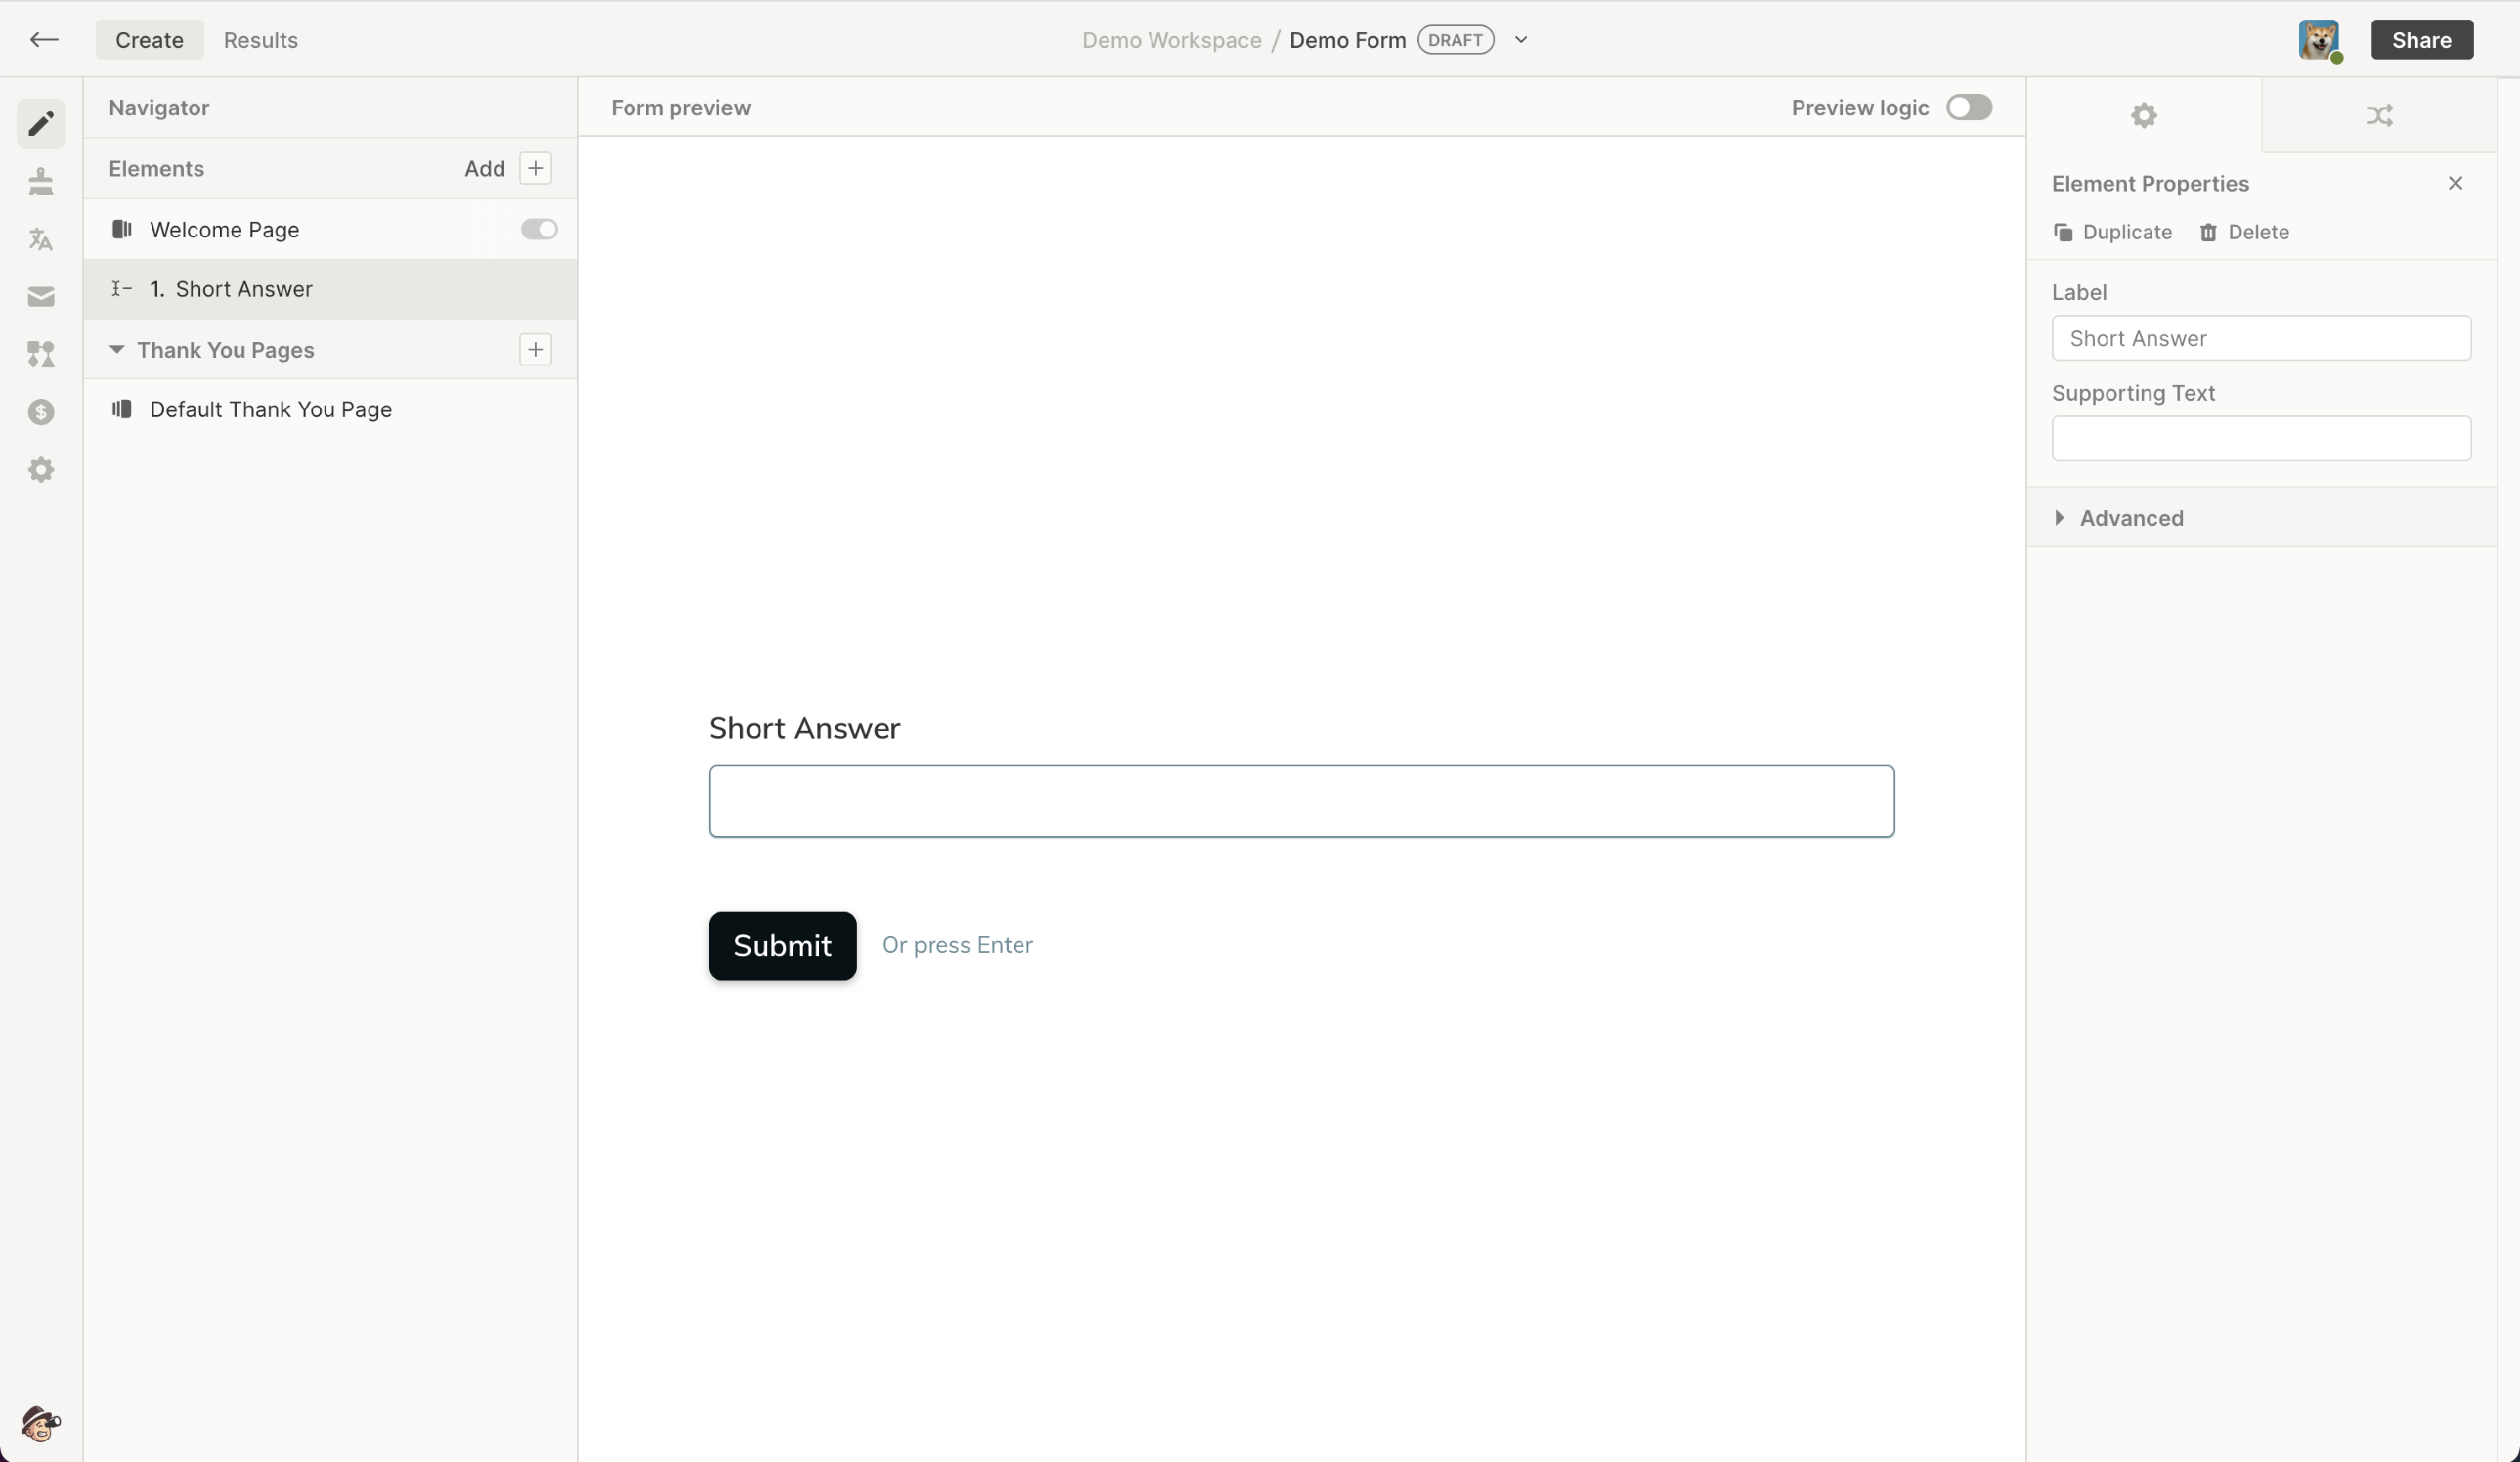Open the shapes integrations icon in sidebar
The height and width of the screenshot is (1462, 2520).
pyautogui.click(x=41, y=354)
